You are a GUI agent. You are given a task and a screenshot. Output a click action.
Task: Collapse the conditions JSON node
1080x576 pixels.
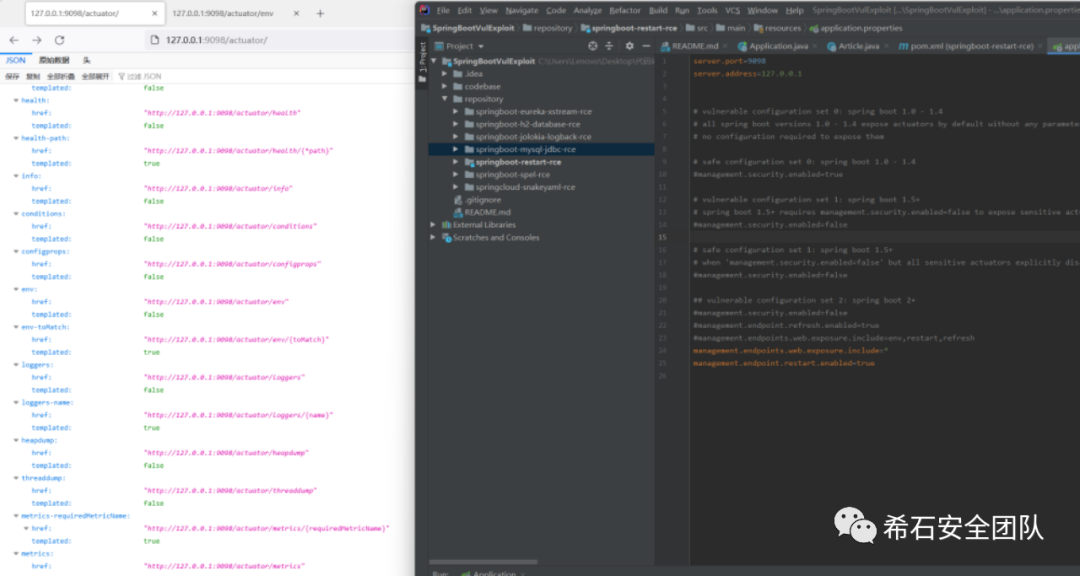(16, 214)
